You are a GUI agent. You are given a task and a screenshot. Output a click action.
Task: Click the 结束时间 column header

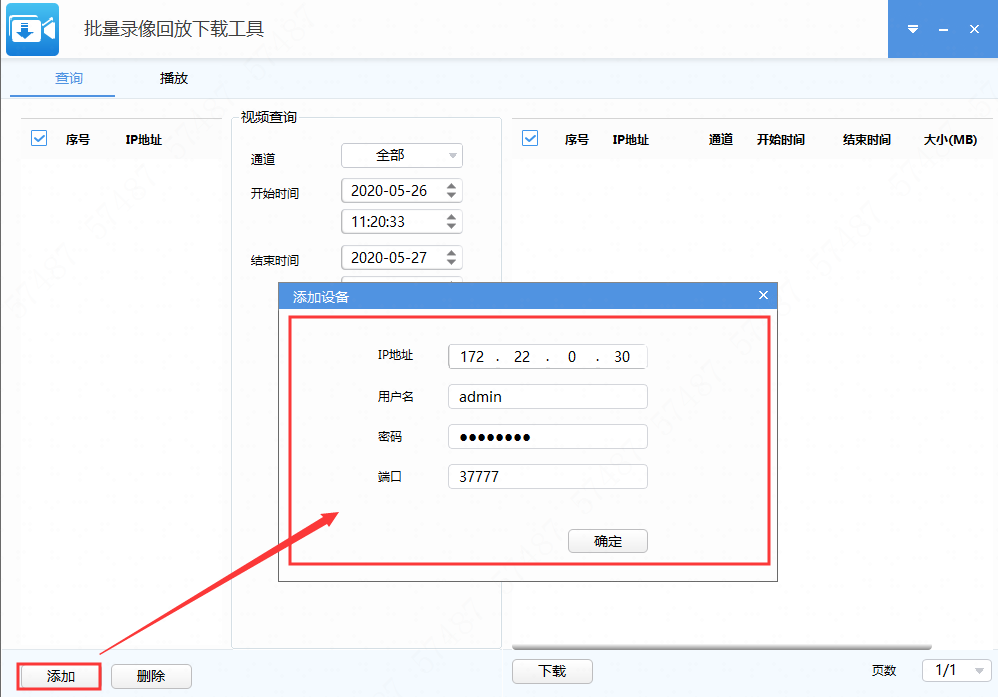tap(866, 139)
